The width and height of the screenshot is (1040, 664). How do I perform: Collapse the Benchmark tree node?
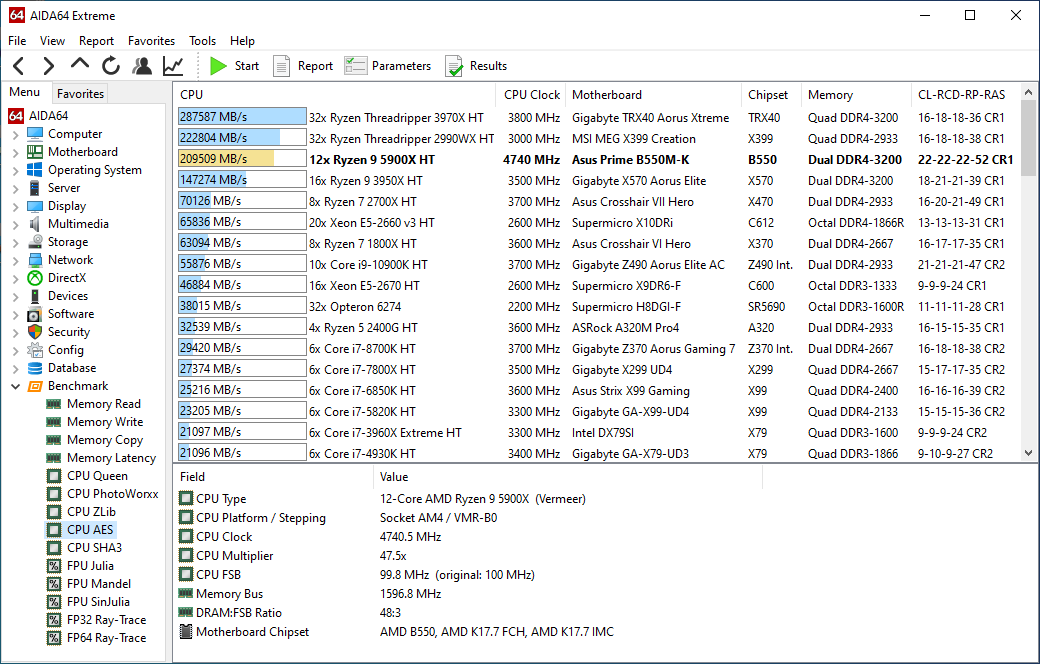click(15, 386)
